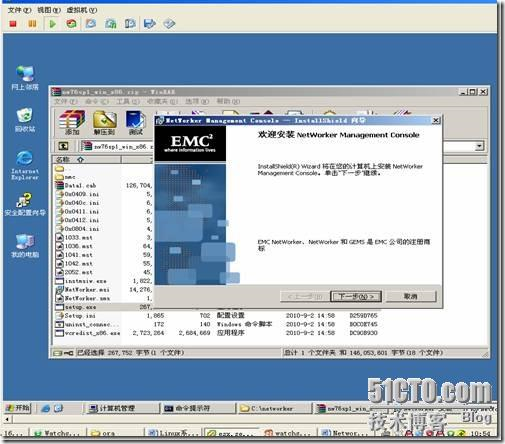Click 取消 Cancel button in installer

411,296
